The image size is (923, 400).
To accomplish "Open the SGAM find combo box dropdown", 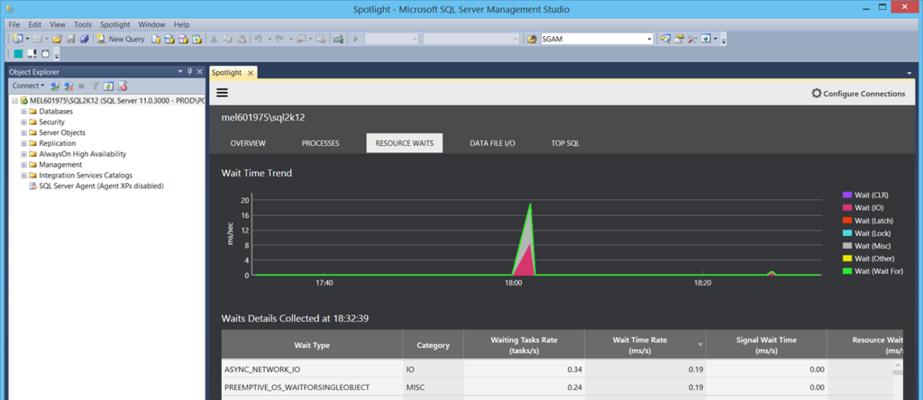I will point(649,39).
